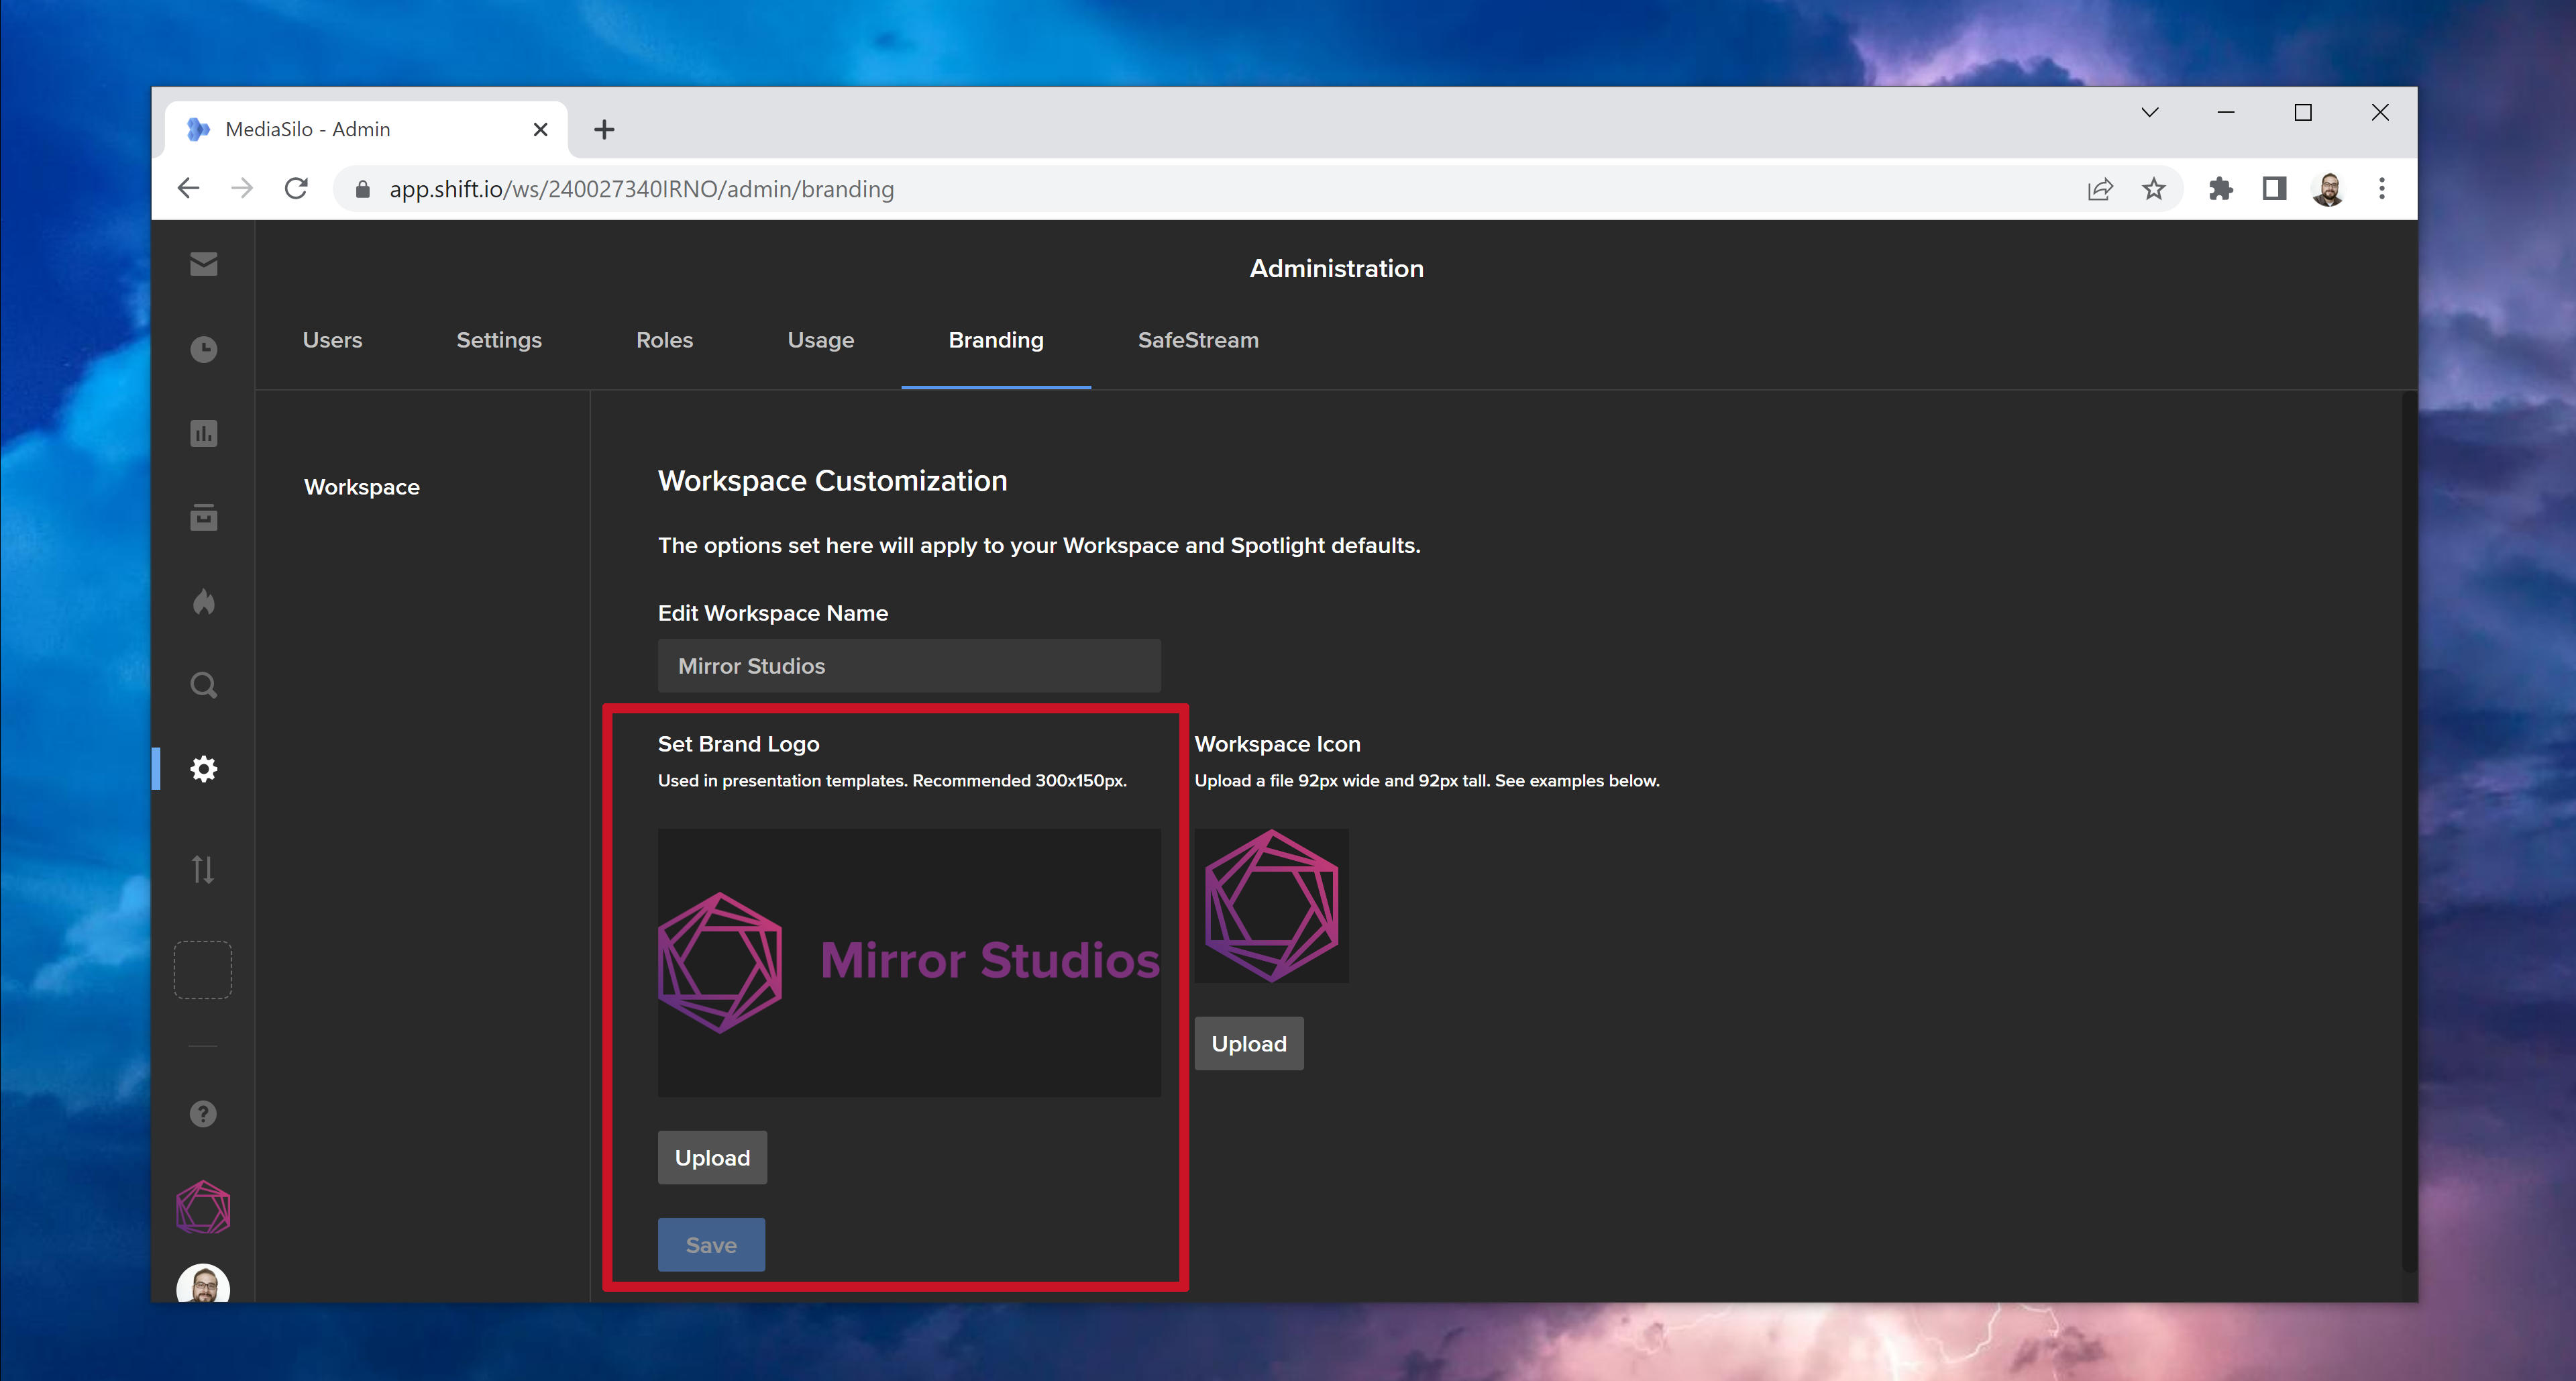Click the dashed empty workspace slot
The image size is (2576, 1381).
pyautogui.click(x=203, y=969)
